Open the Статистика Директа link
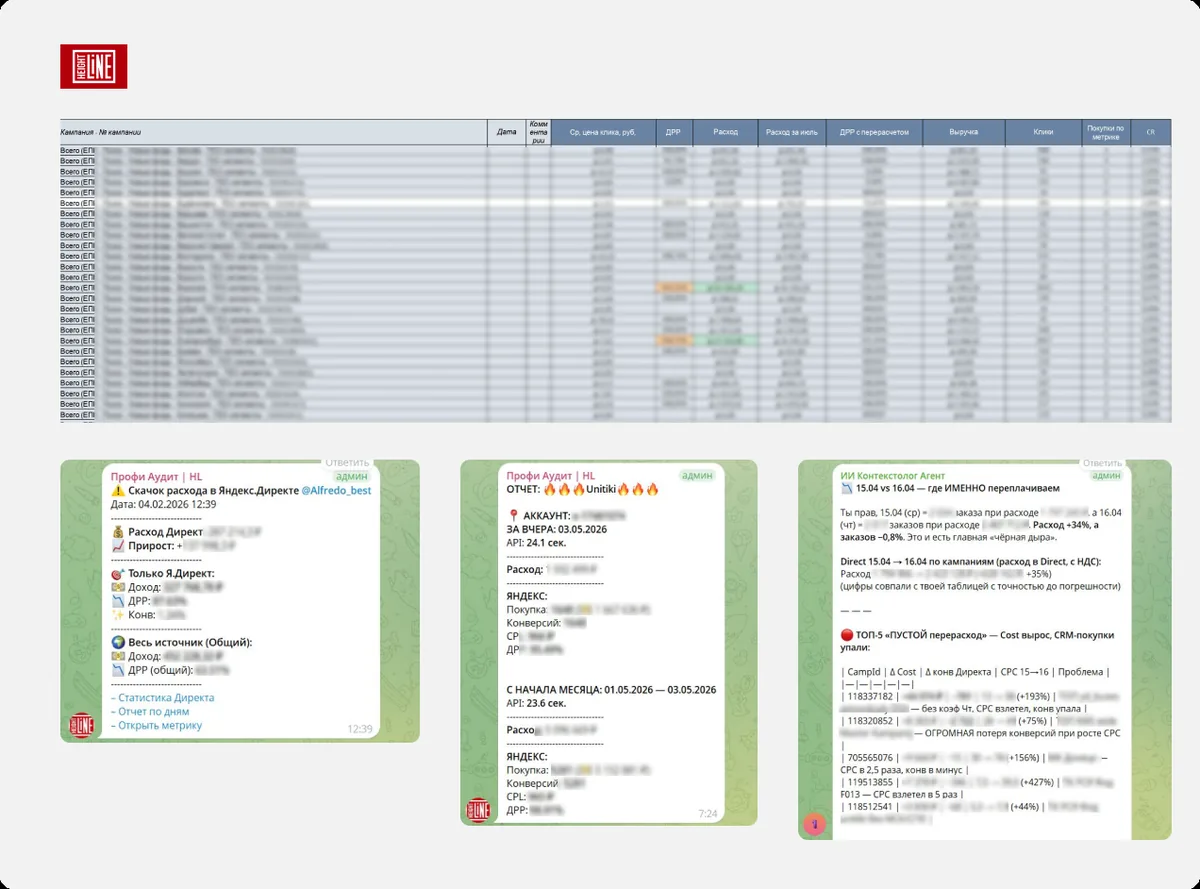 point(162,698)
